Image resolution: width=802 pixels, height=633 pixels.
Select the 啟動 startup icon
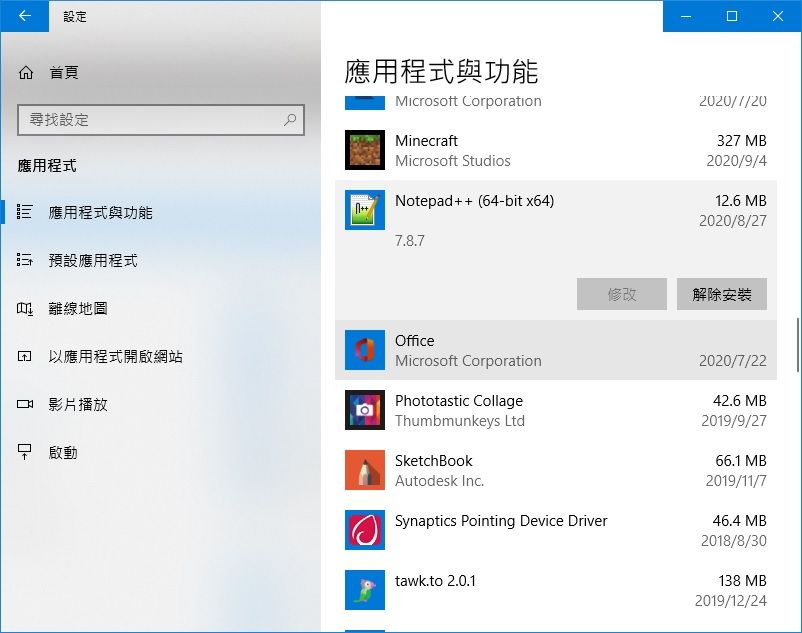click(25, 452)
